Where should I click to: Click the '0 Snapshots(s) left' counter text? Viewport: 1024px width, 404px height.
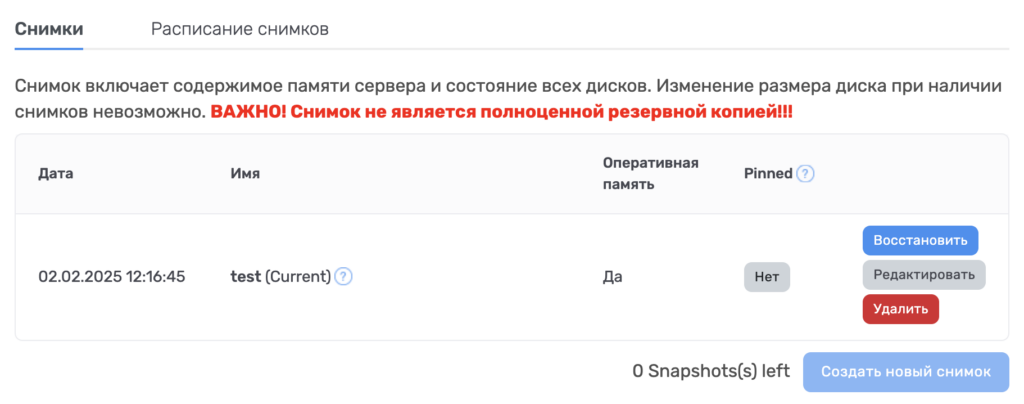tap(711, 371)
